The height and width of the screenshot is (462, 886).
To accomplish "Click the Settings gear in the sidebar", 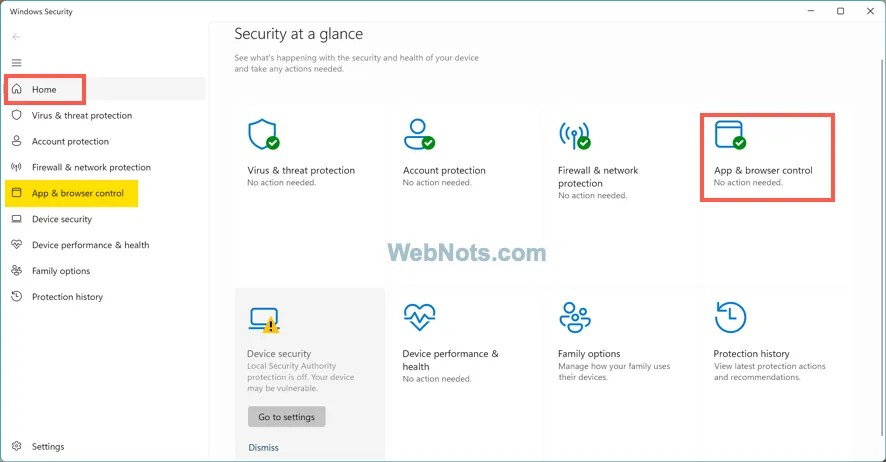I will click(16, 446).
